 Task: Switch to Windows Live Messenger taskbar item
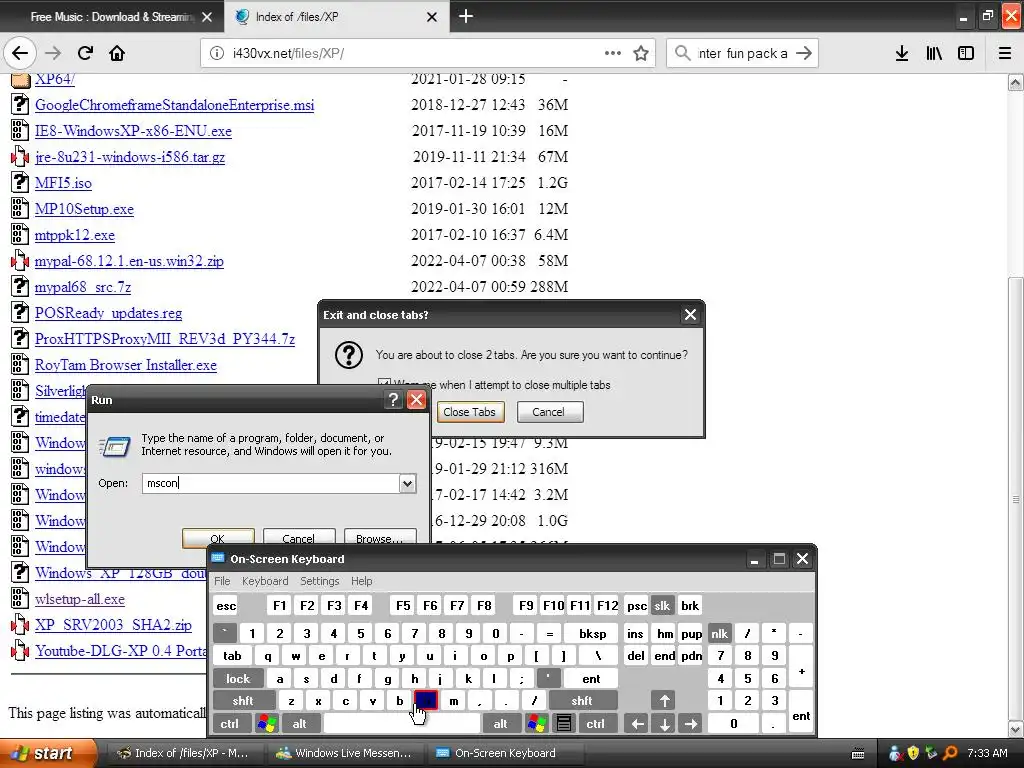click(x=345, y=753)
